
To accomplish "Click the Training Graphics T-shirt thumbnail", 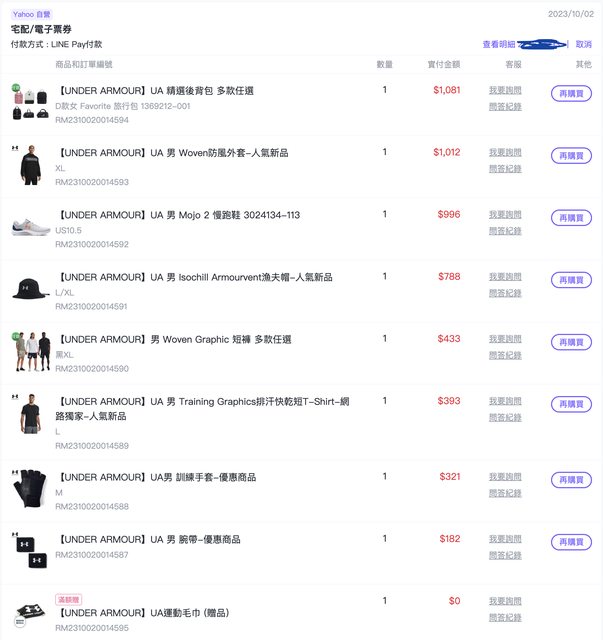I will coord(30,413).
